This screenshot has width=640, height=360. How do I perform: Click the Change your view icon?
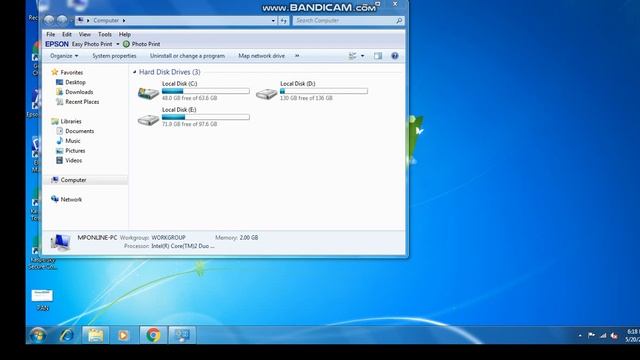(x=352, y=56)
